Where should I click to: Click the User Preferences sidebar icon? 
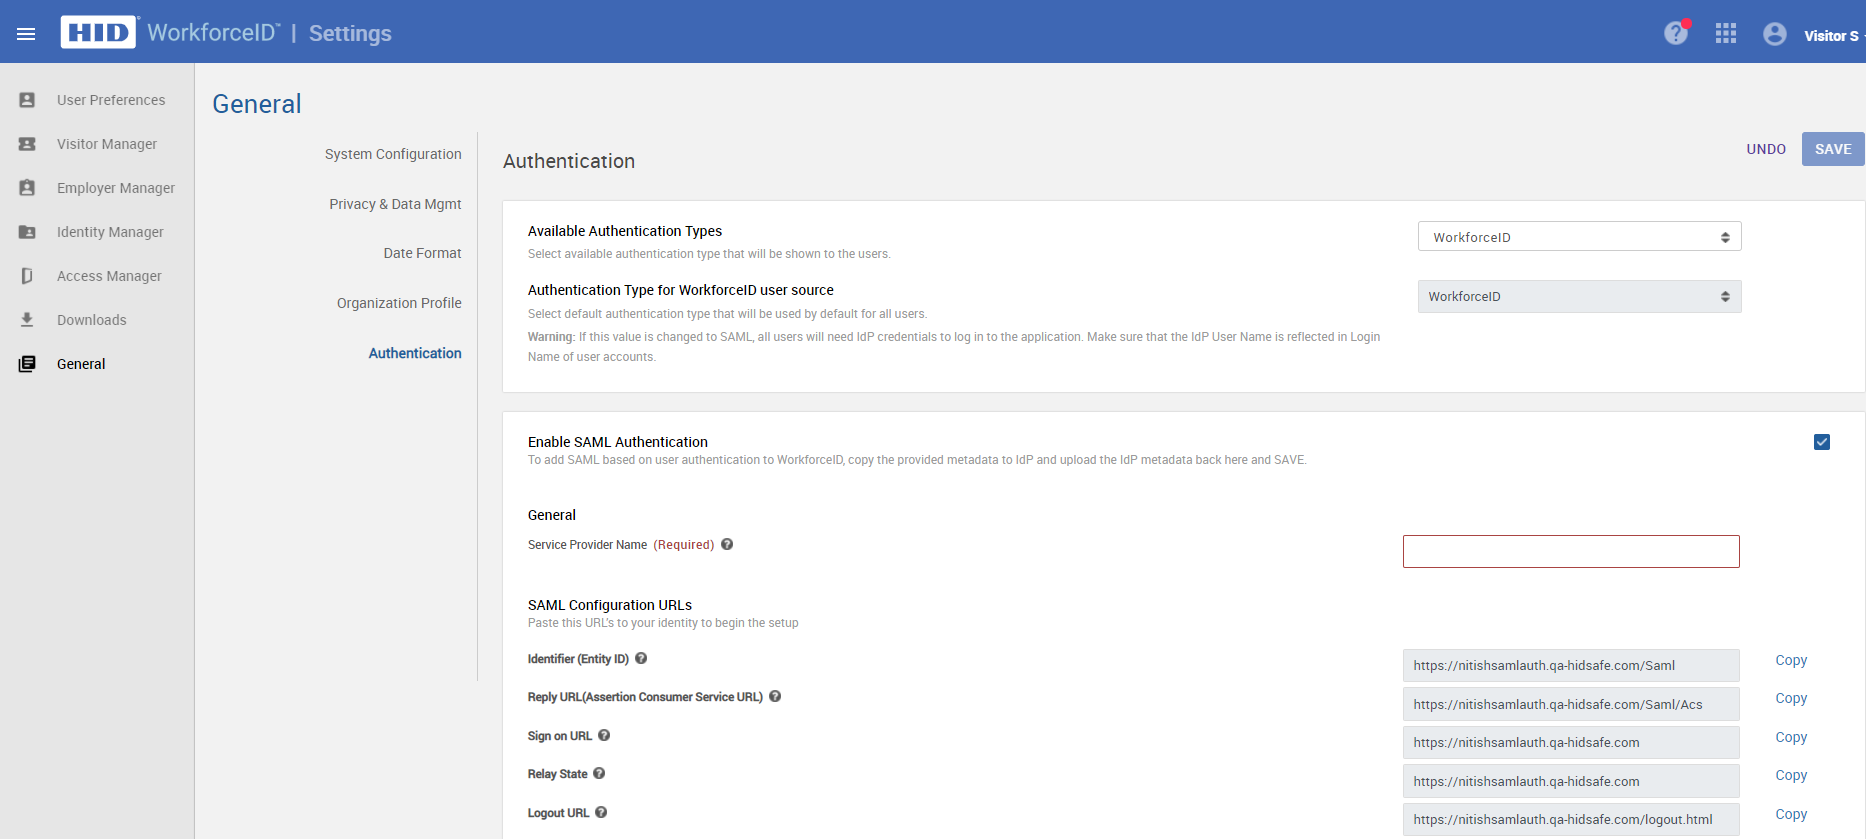(x=27, y=100)
